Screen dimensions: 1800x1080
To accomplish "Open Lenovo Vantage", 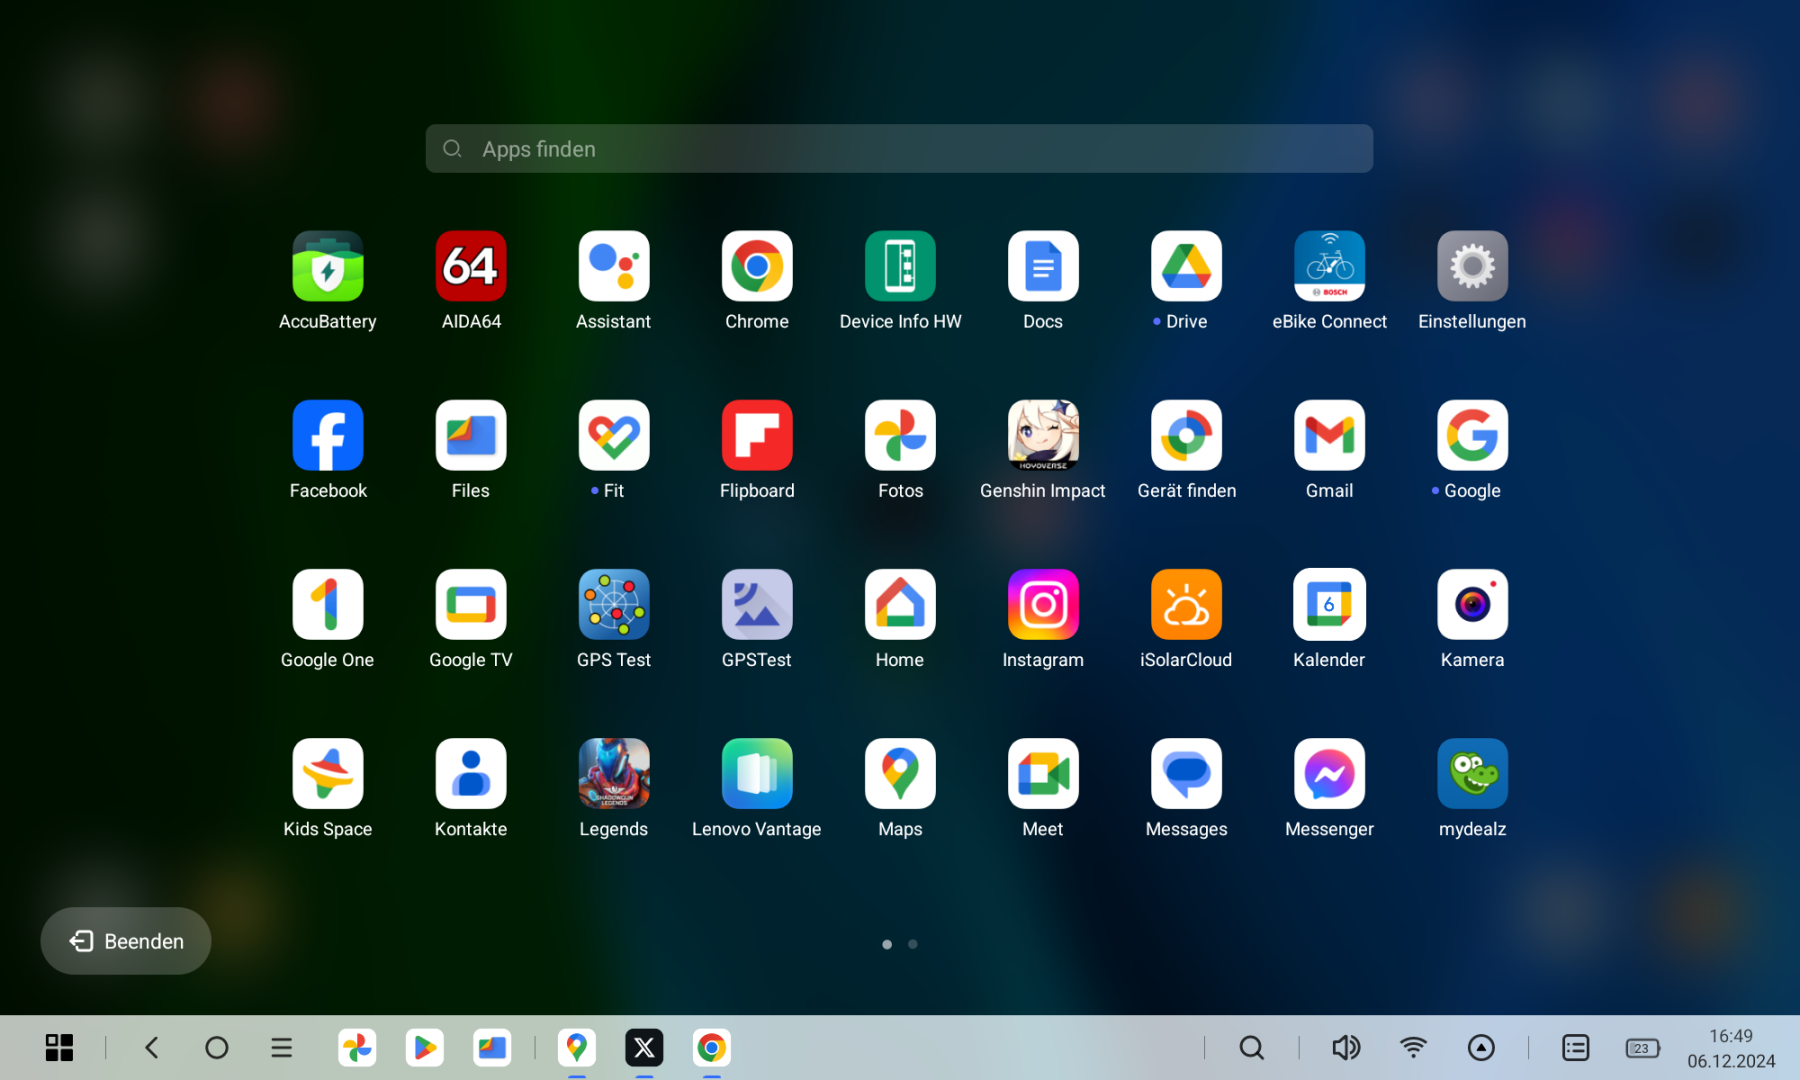I will 757,773.
